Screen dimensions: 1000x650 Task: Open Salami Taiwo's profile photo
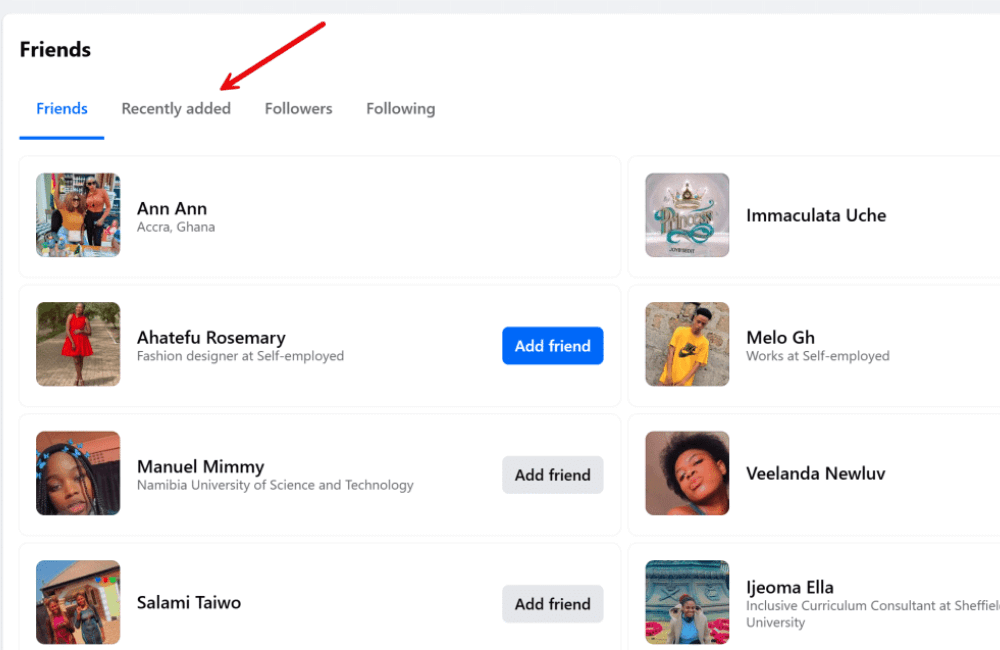coord(78,602)
